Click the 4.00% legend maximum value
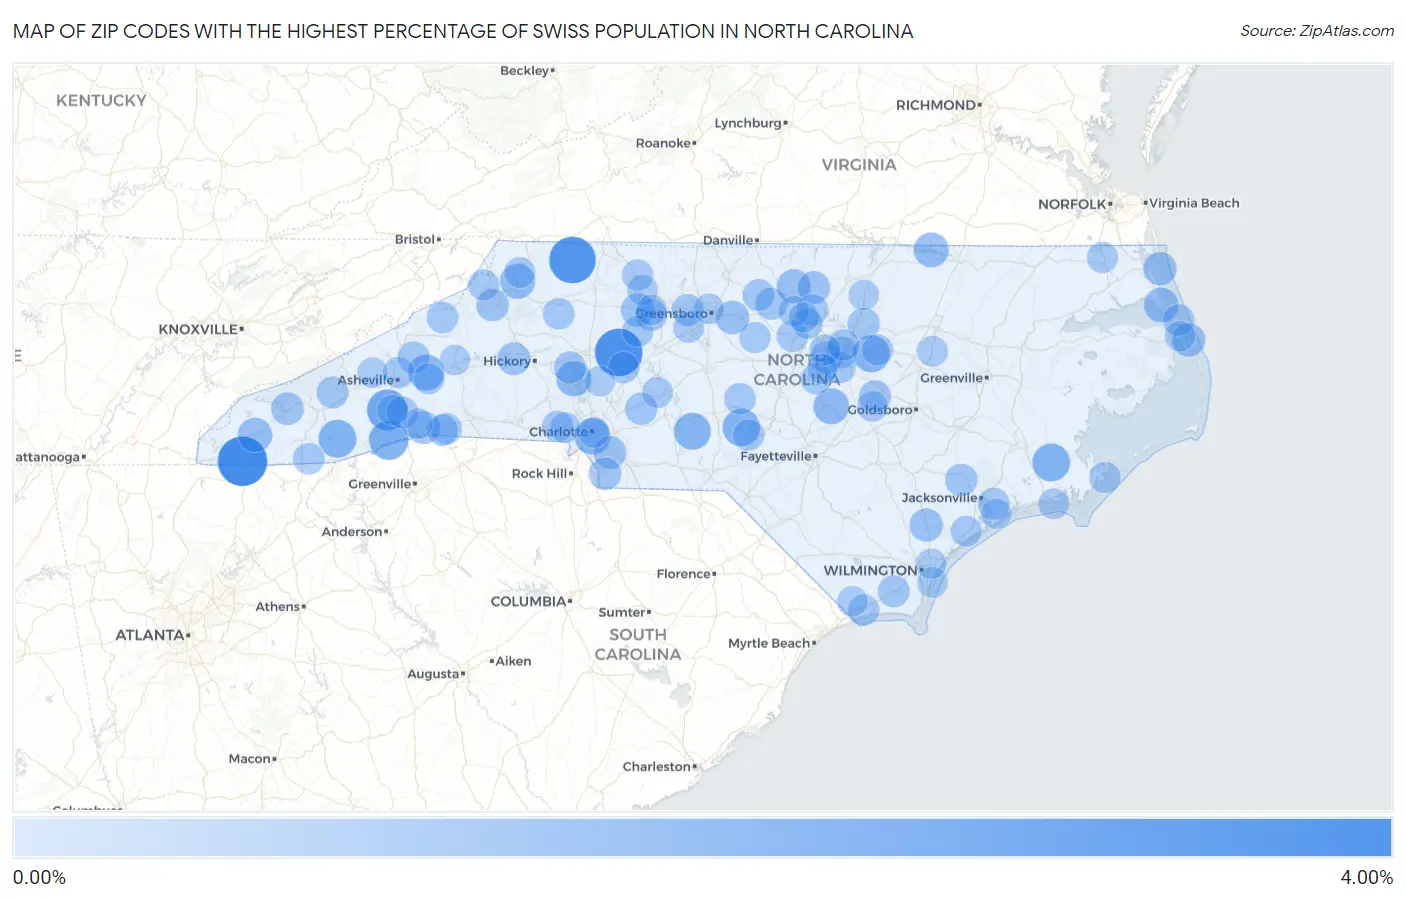 point(1366,877)
